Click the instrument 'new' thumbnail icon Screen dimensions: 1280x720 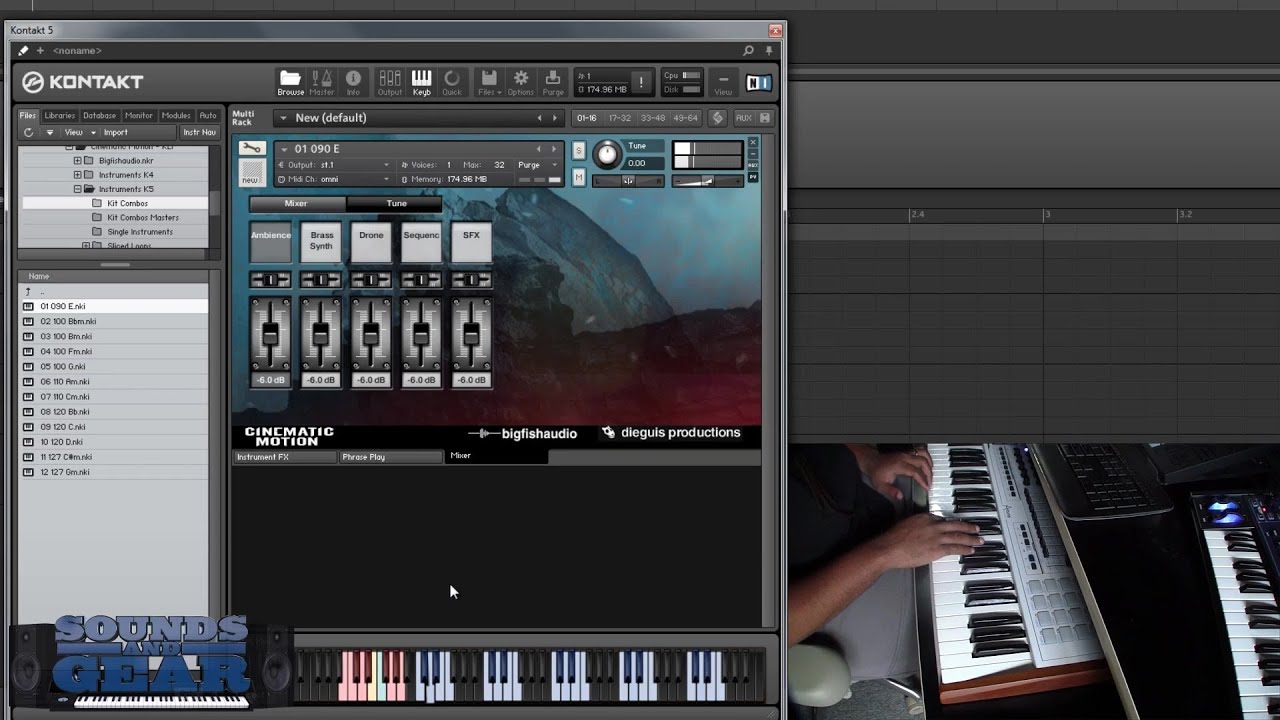click(252, 173)
